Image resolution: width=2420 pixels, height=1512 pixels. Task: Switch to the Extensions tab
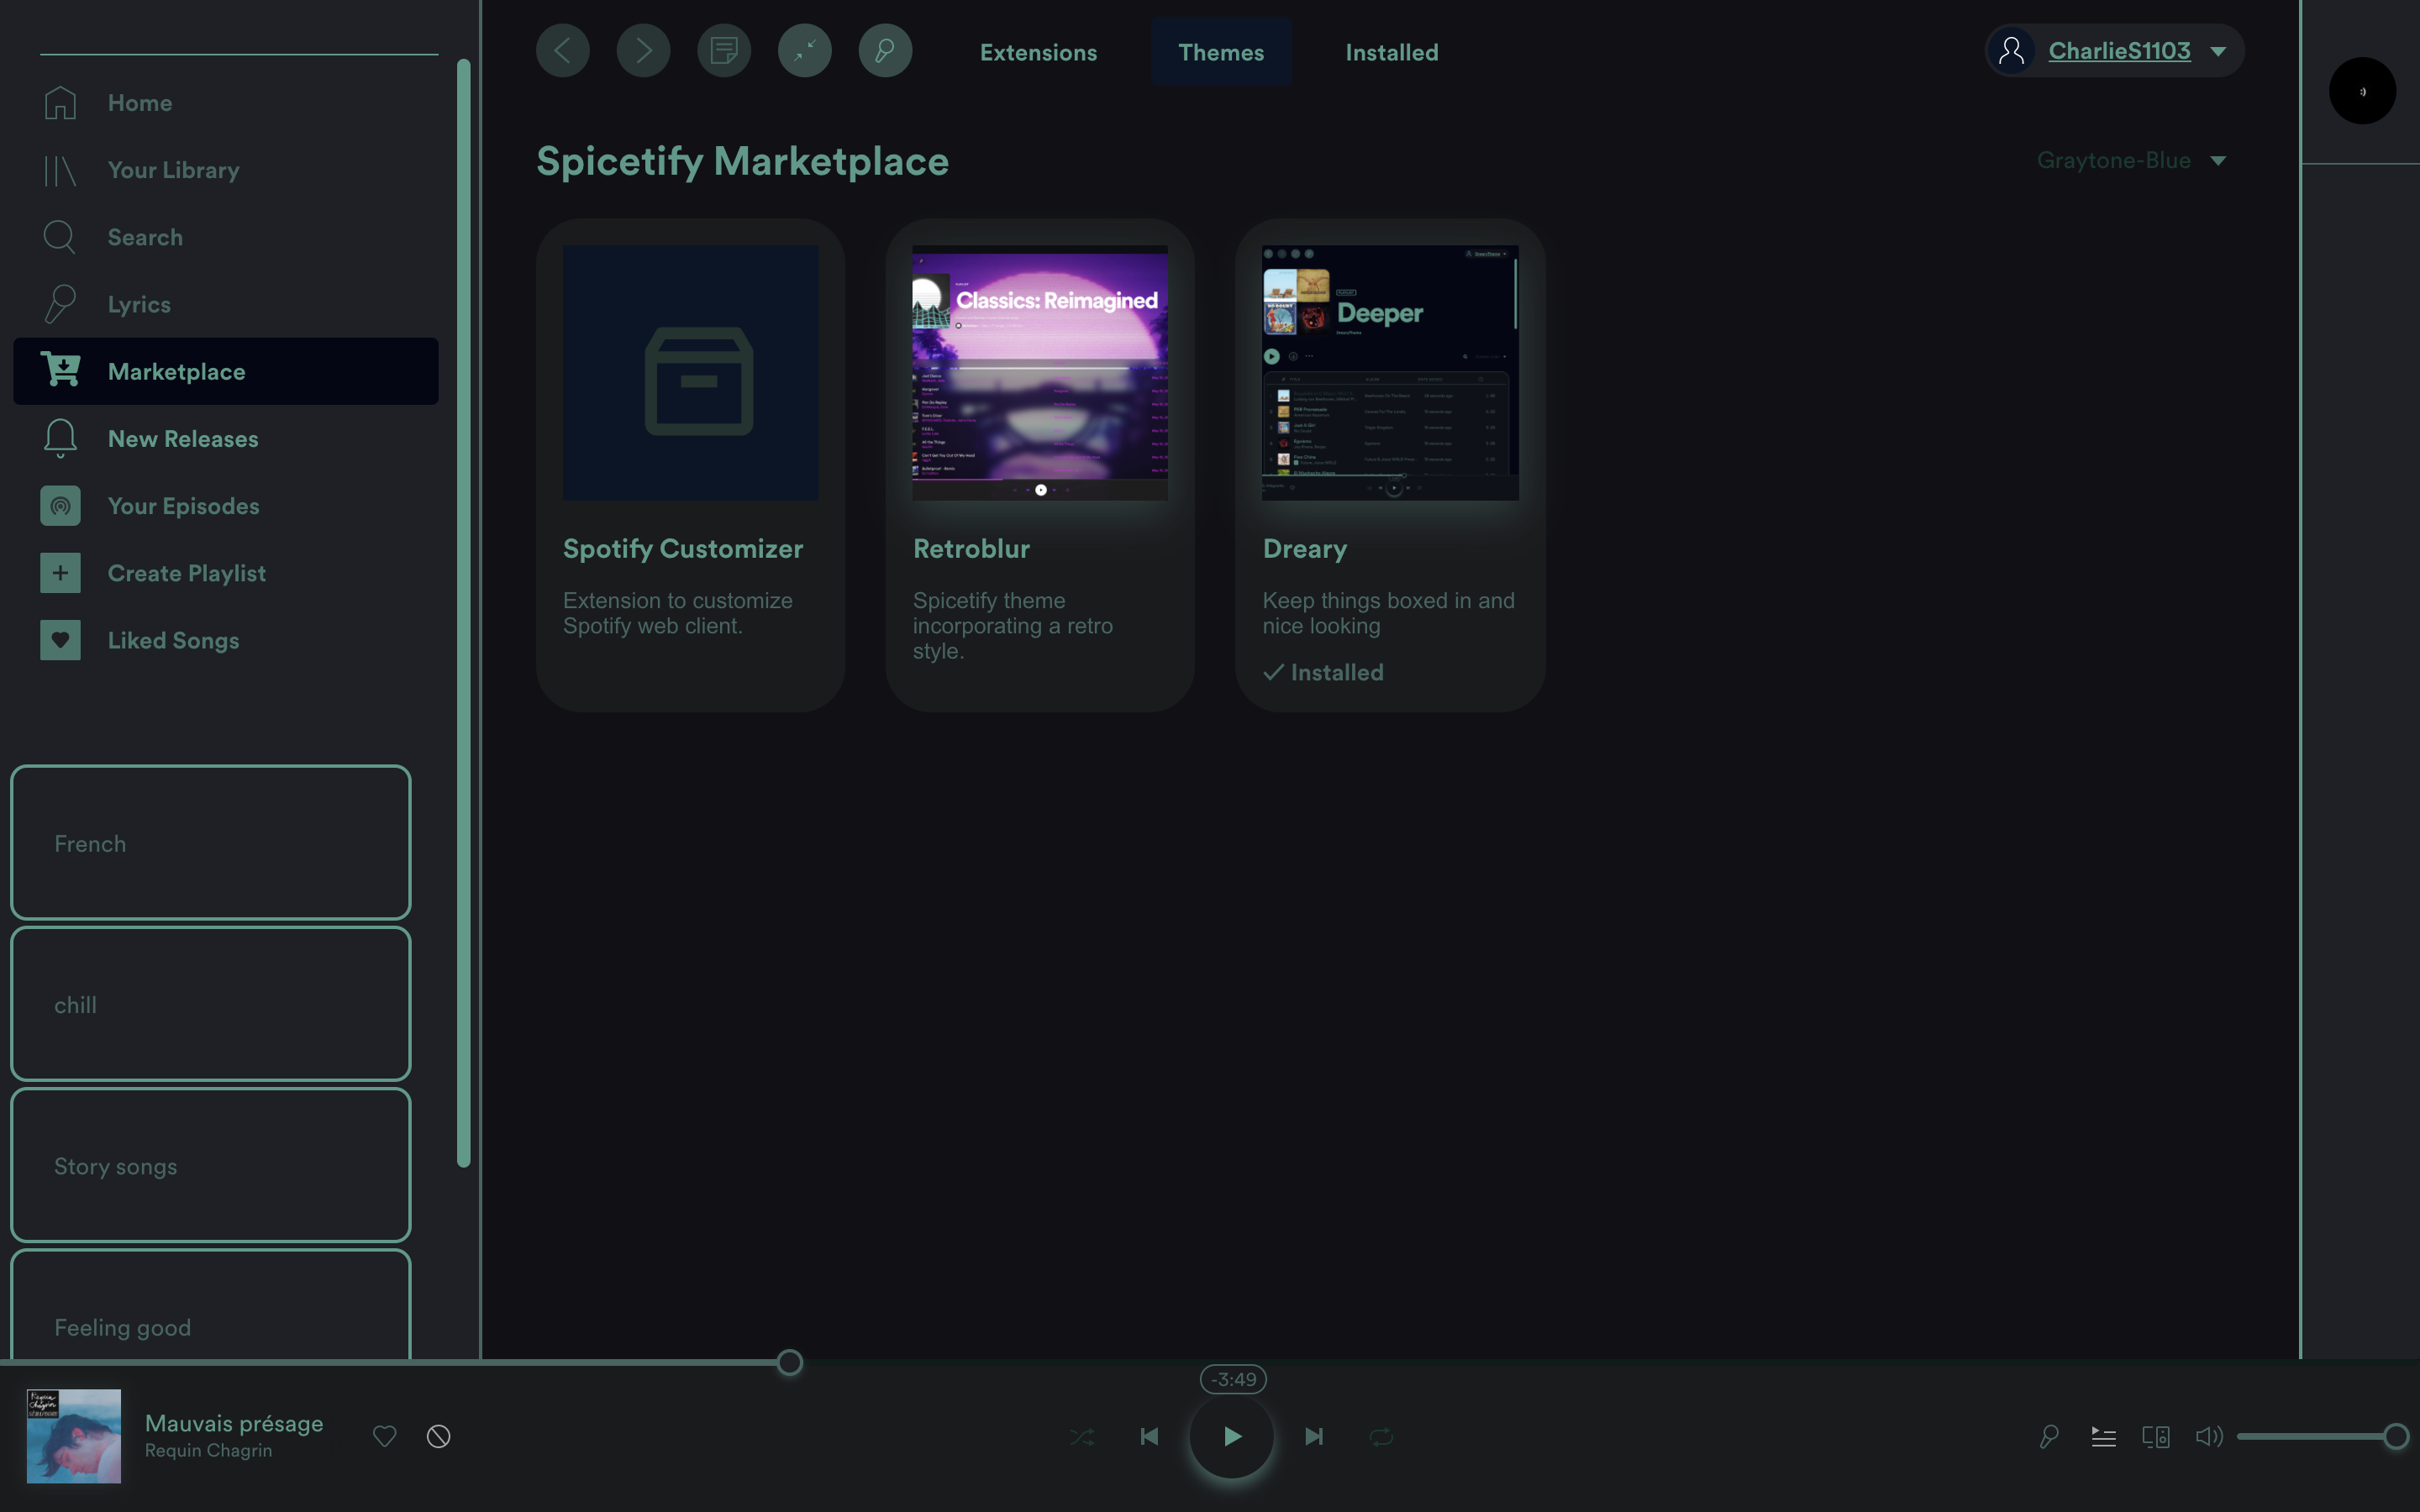[1039, 49]
